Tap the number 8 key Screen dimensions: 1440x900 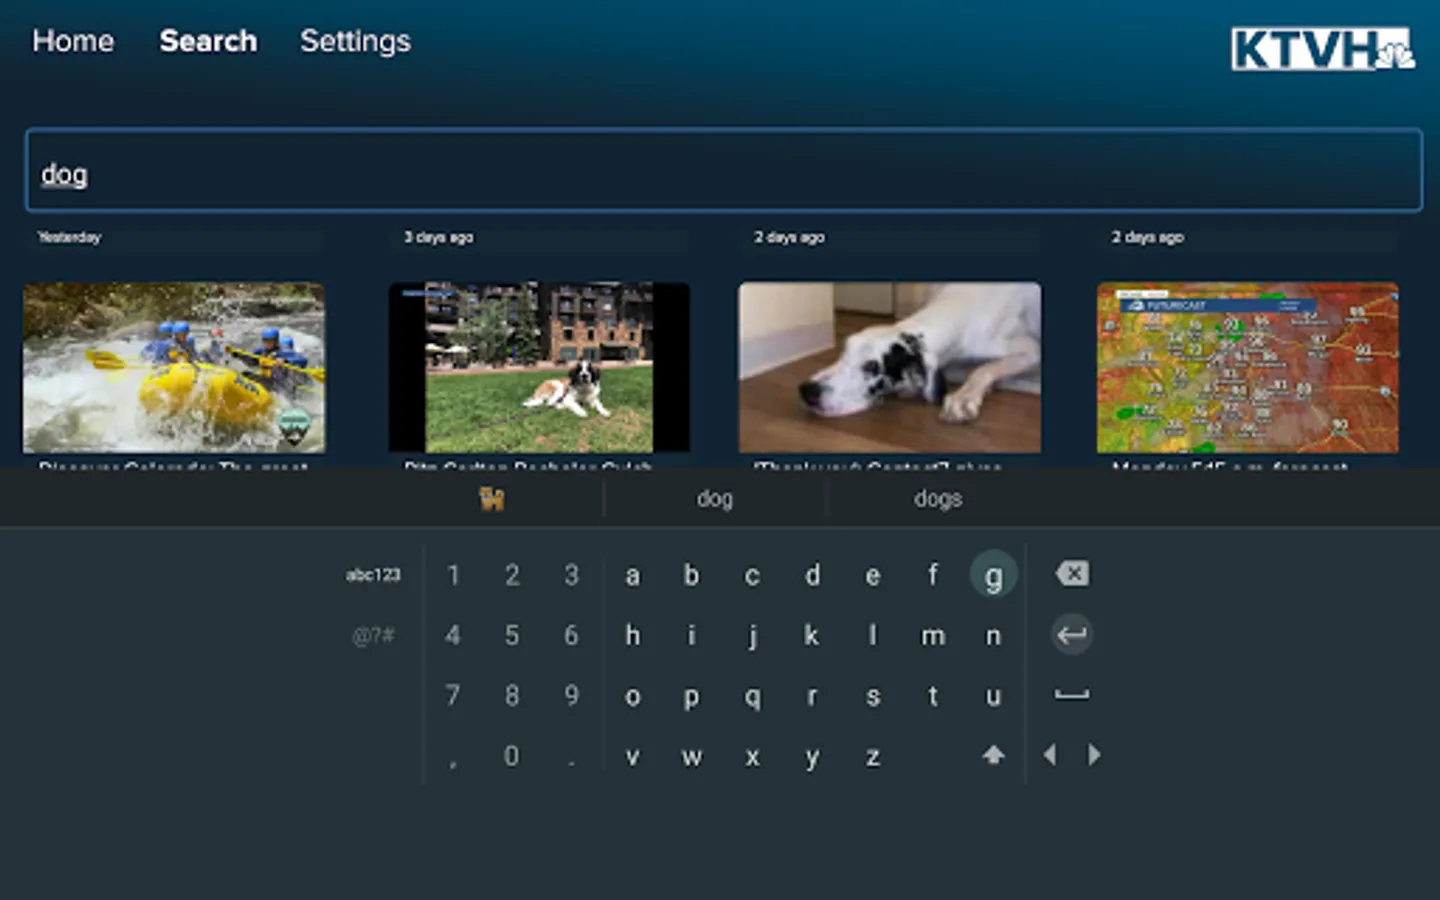(x=512, y=695)
